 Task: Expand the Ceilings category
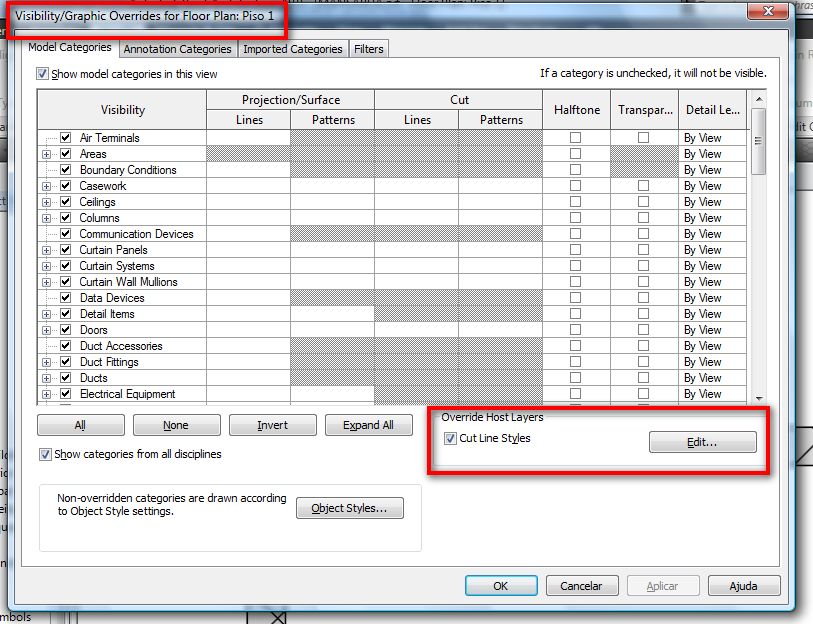(47, 202)
